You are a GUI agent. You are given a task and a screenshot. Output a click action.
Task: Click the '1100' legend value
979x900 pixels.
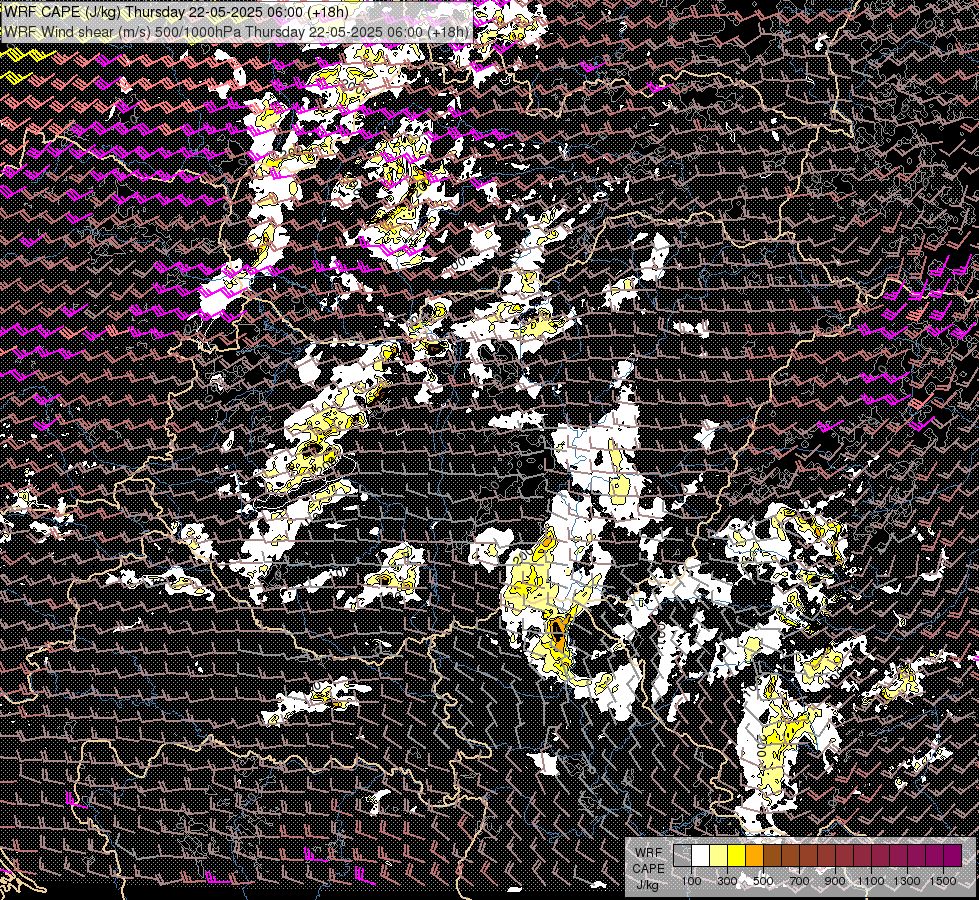871,881
